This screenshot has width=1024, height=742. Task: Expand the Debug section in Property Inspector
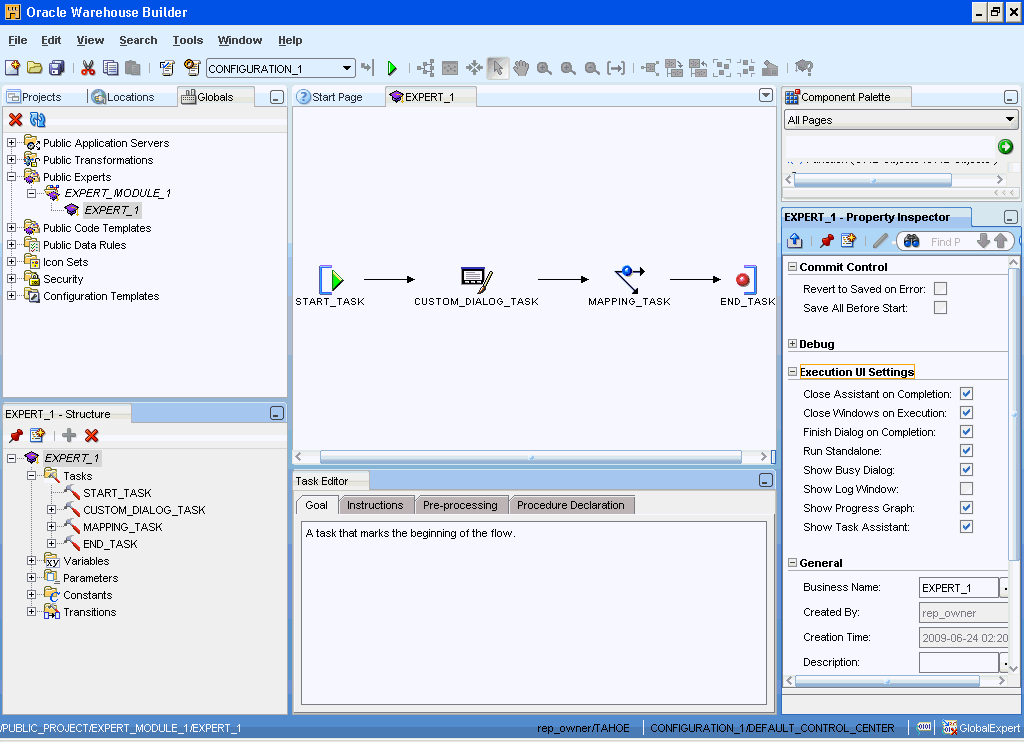pyautogui.click(x=792, y=344)
